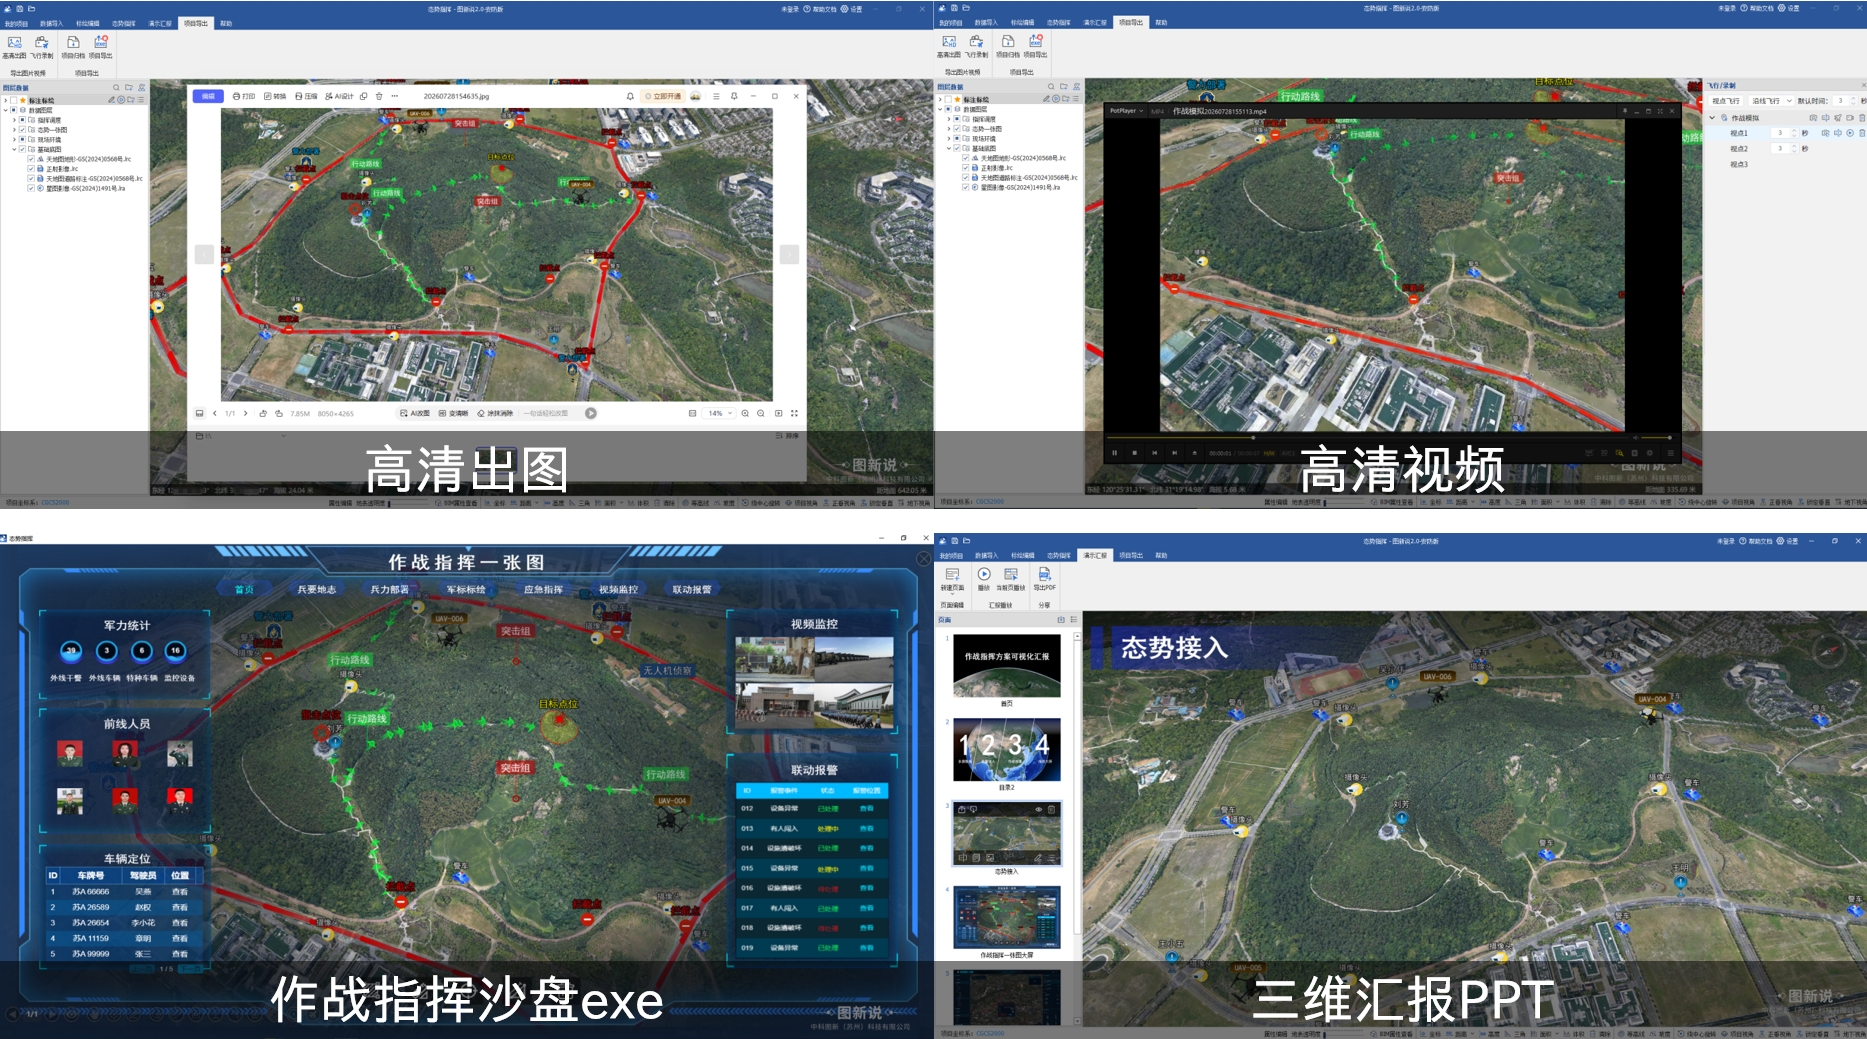Click AI改图 in the image viewer's bottom bar

click(415, 413)
